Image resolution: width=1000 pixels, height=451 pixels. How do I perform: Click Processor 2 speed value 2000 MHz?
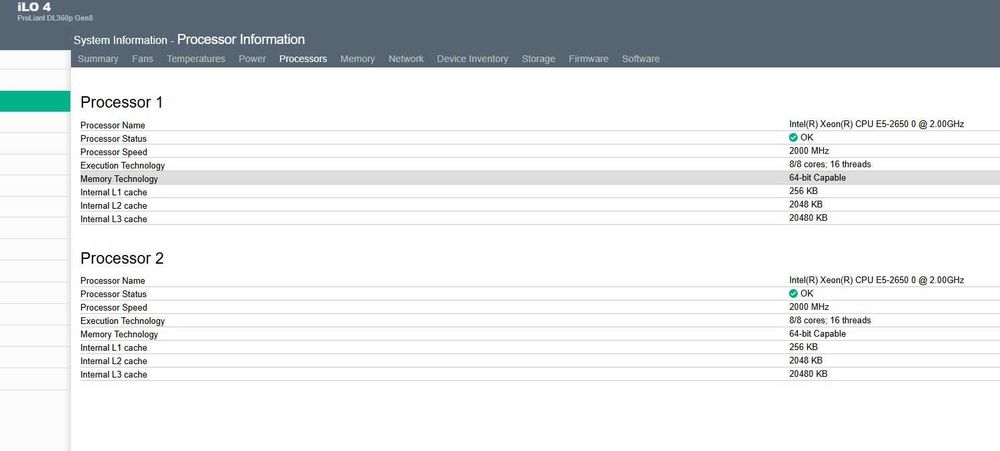809,307
